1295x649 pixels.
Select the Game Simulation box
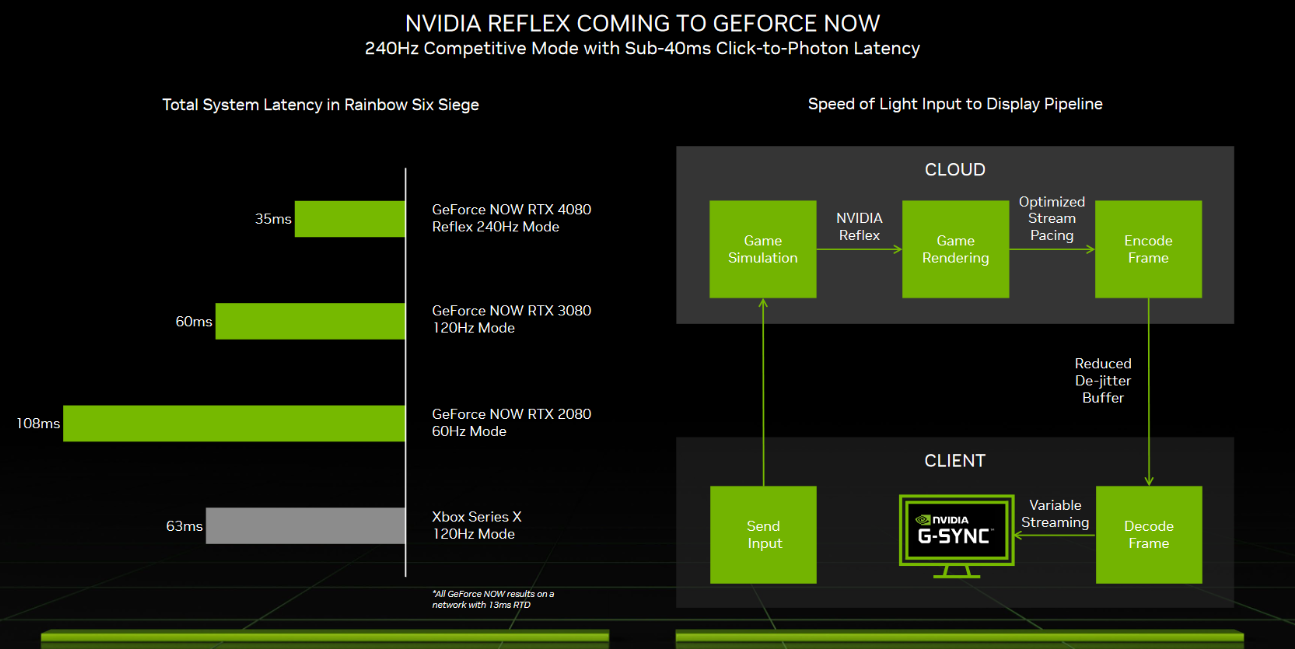[763, 249]
